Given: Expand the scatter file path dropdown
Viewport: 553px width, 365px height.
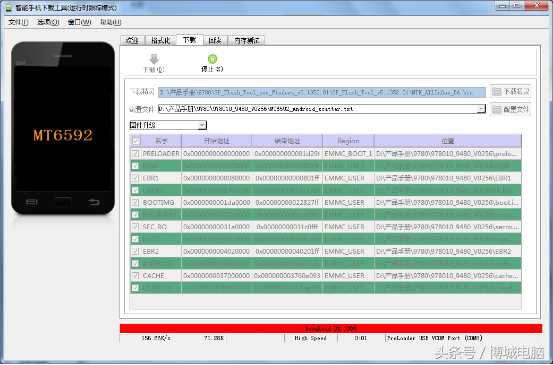Looking at the screenshot, I should 481,109.
